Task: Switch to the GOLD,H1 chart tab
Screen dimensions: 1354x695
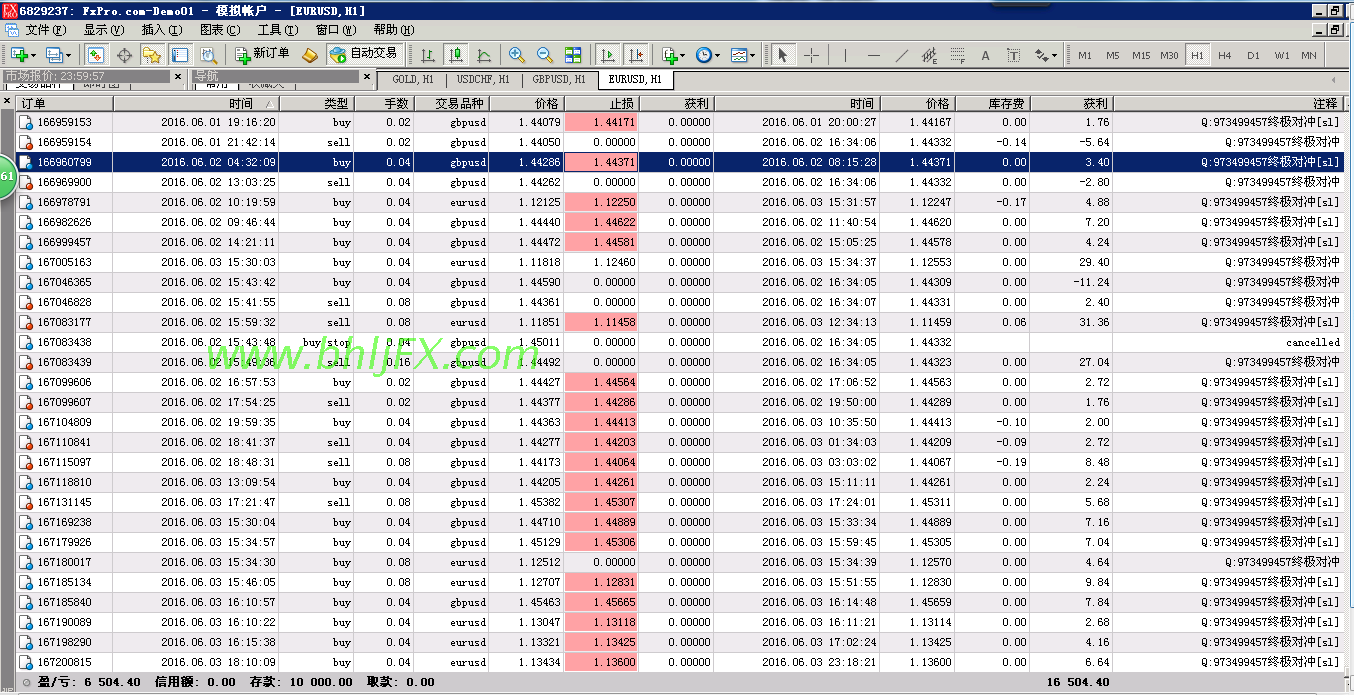Action: [x=411, y=79]
